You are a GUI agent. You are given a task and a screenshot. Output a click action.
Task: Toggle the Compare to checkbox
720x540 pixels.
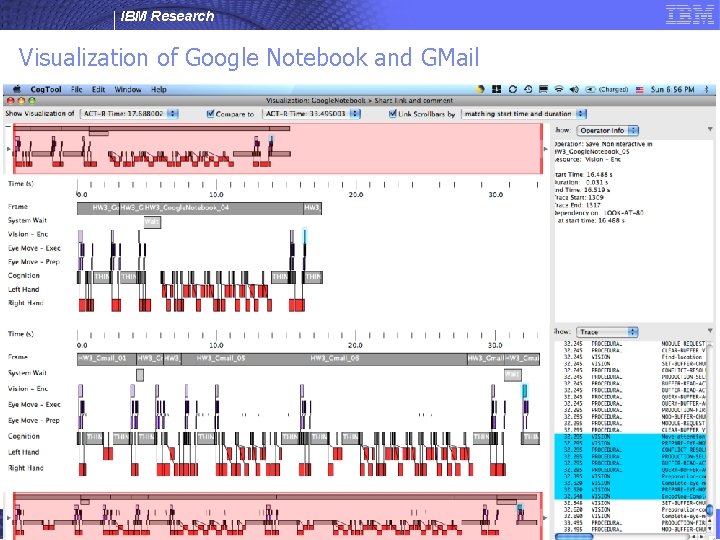(211, 113)
